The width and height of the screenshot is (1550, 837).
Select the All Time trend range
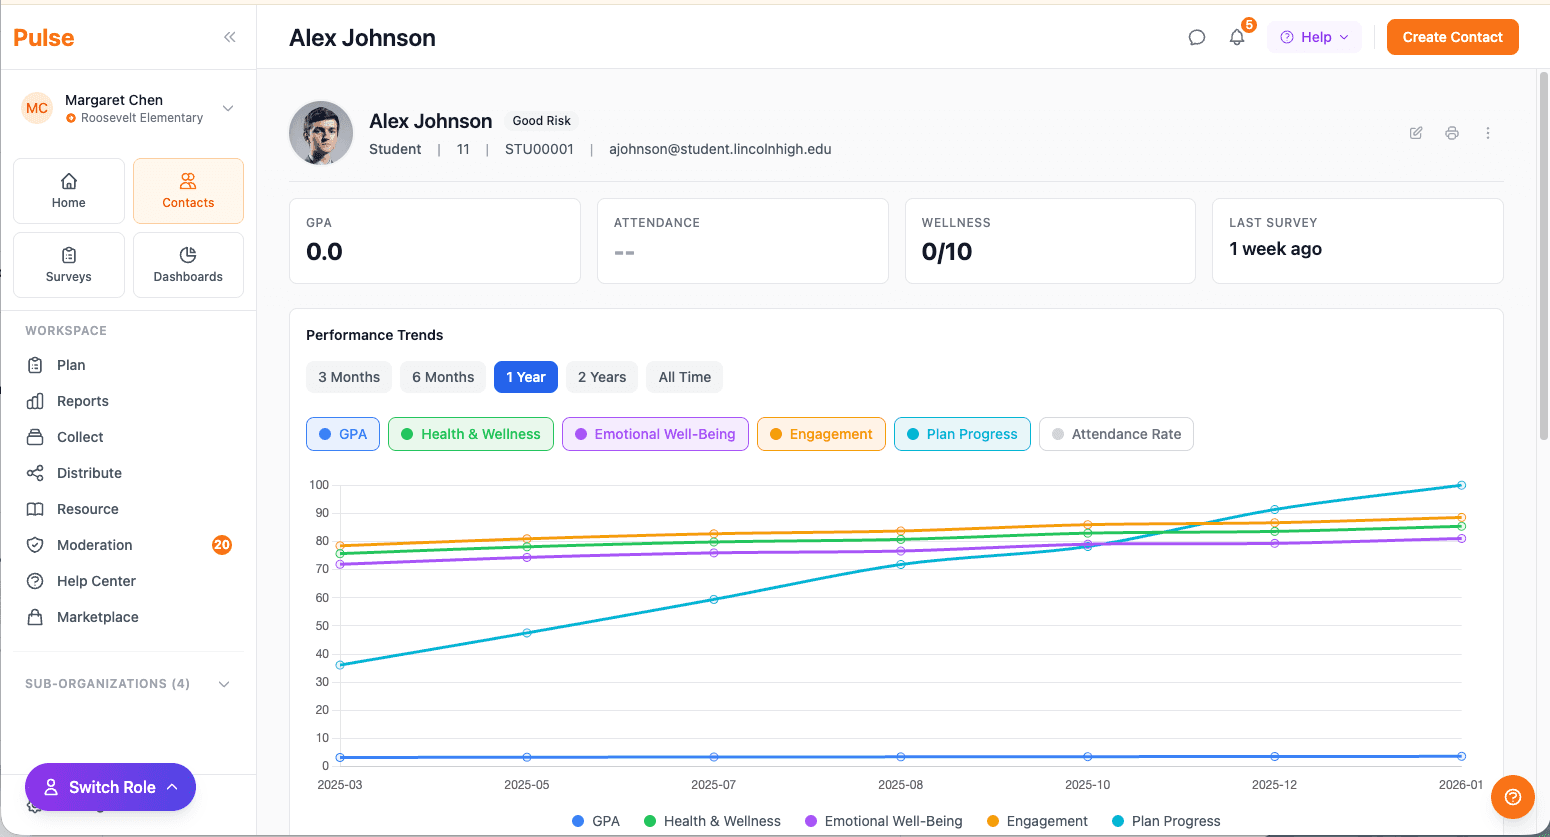684,377
